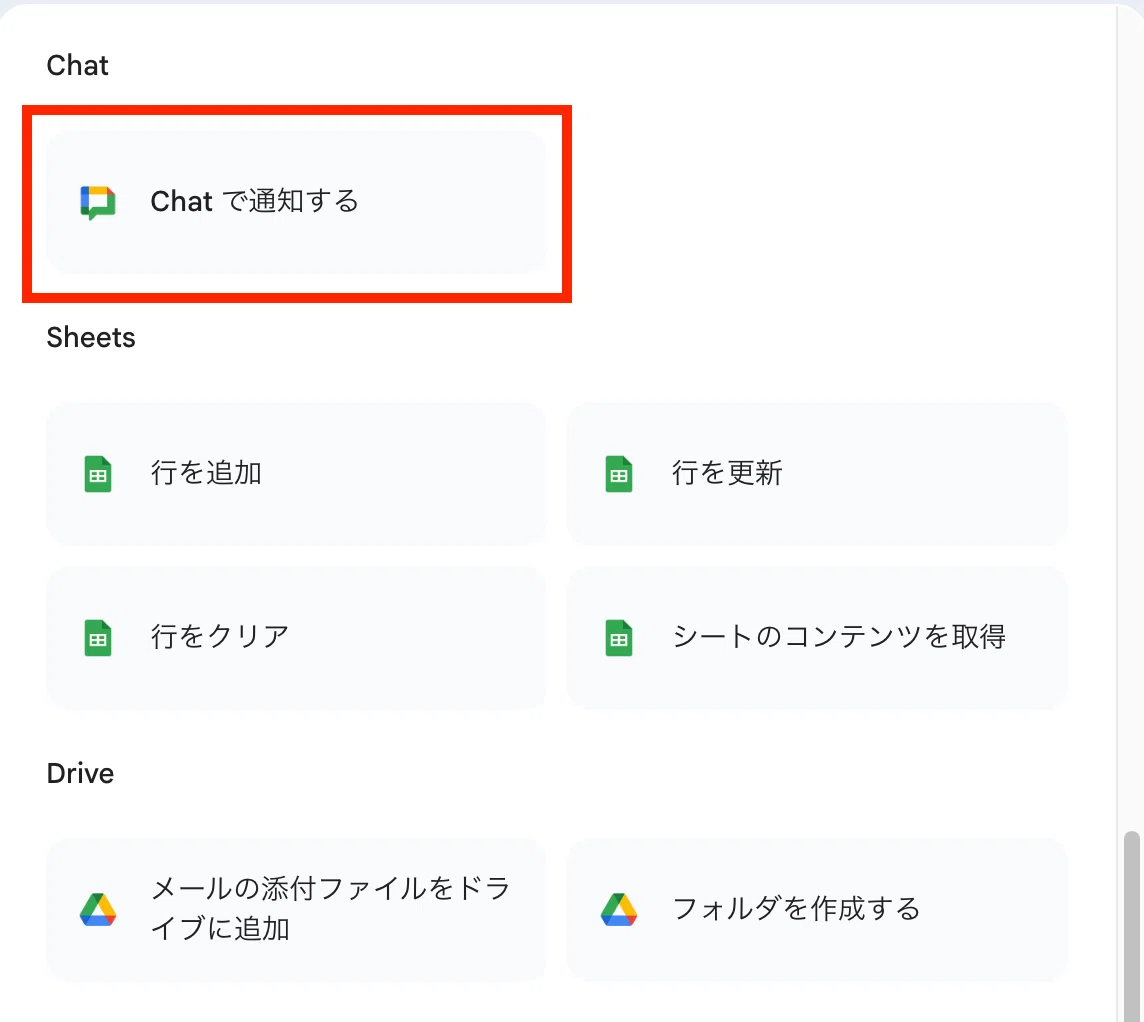This screenshot has width=1144, height=1022.
Task: Click the Sheets icon beside シートのコンテンツを取得
Action: coord(619,638)
